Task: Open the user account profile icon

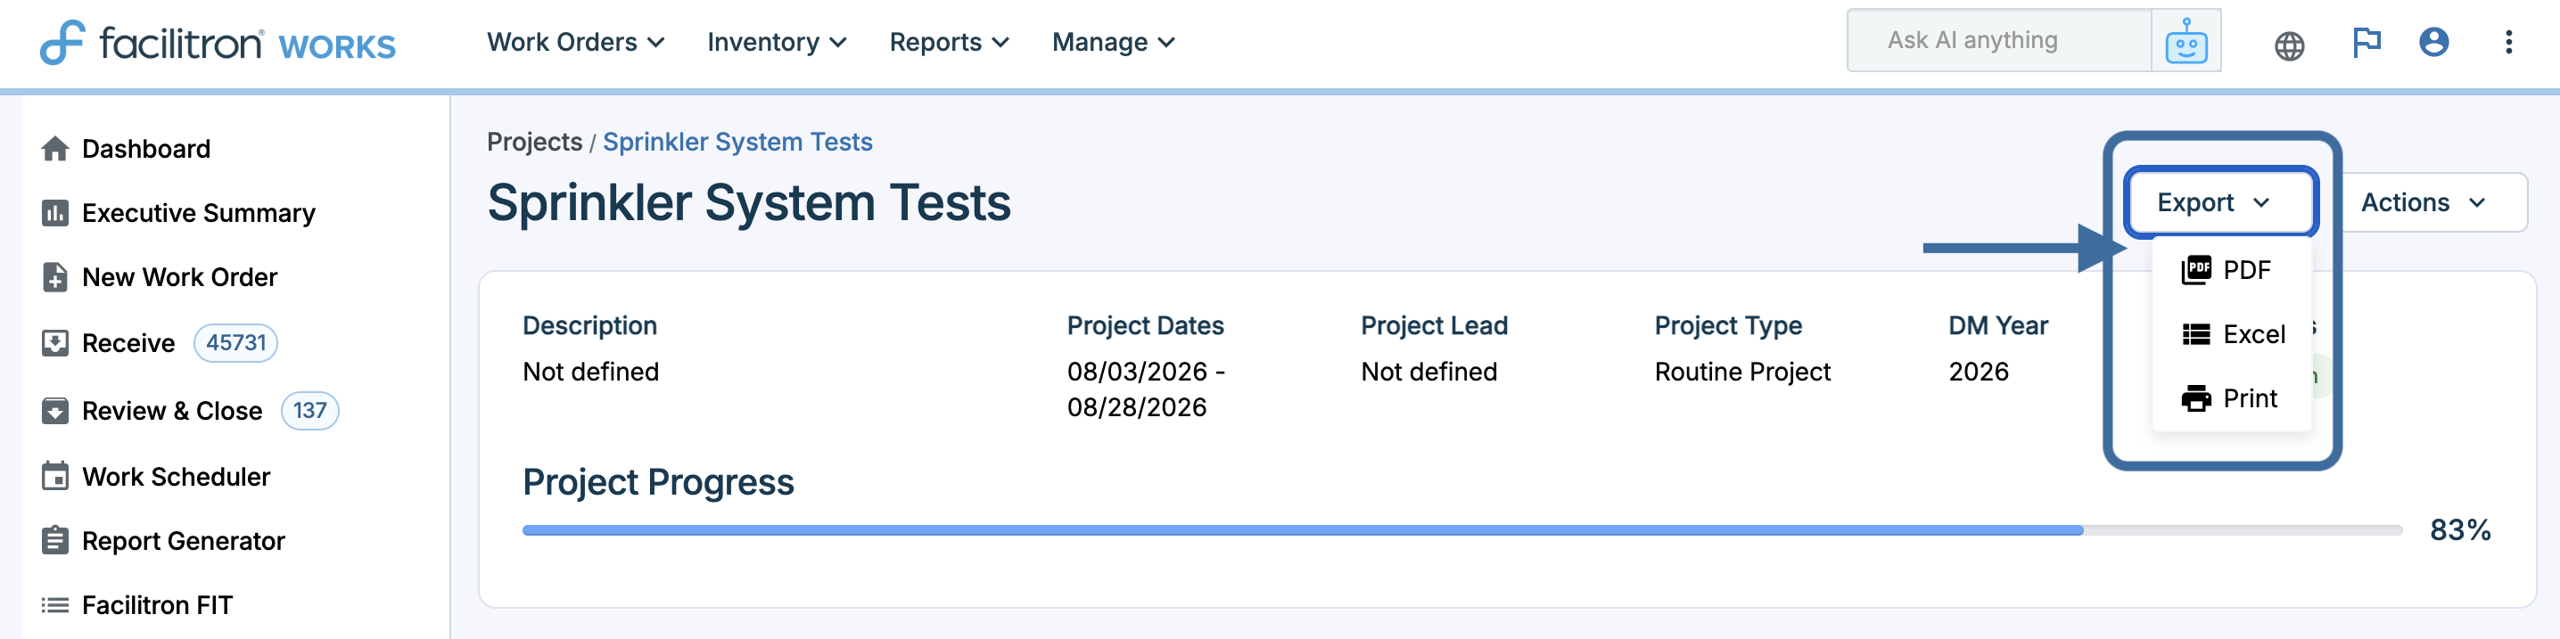Action: coord(2434,42)
